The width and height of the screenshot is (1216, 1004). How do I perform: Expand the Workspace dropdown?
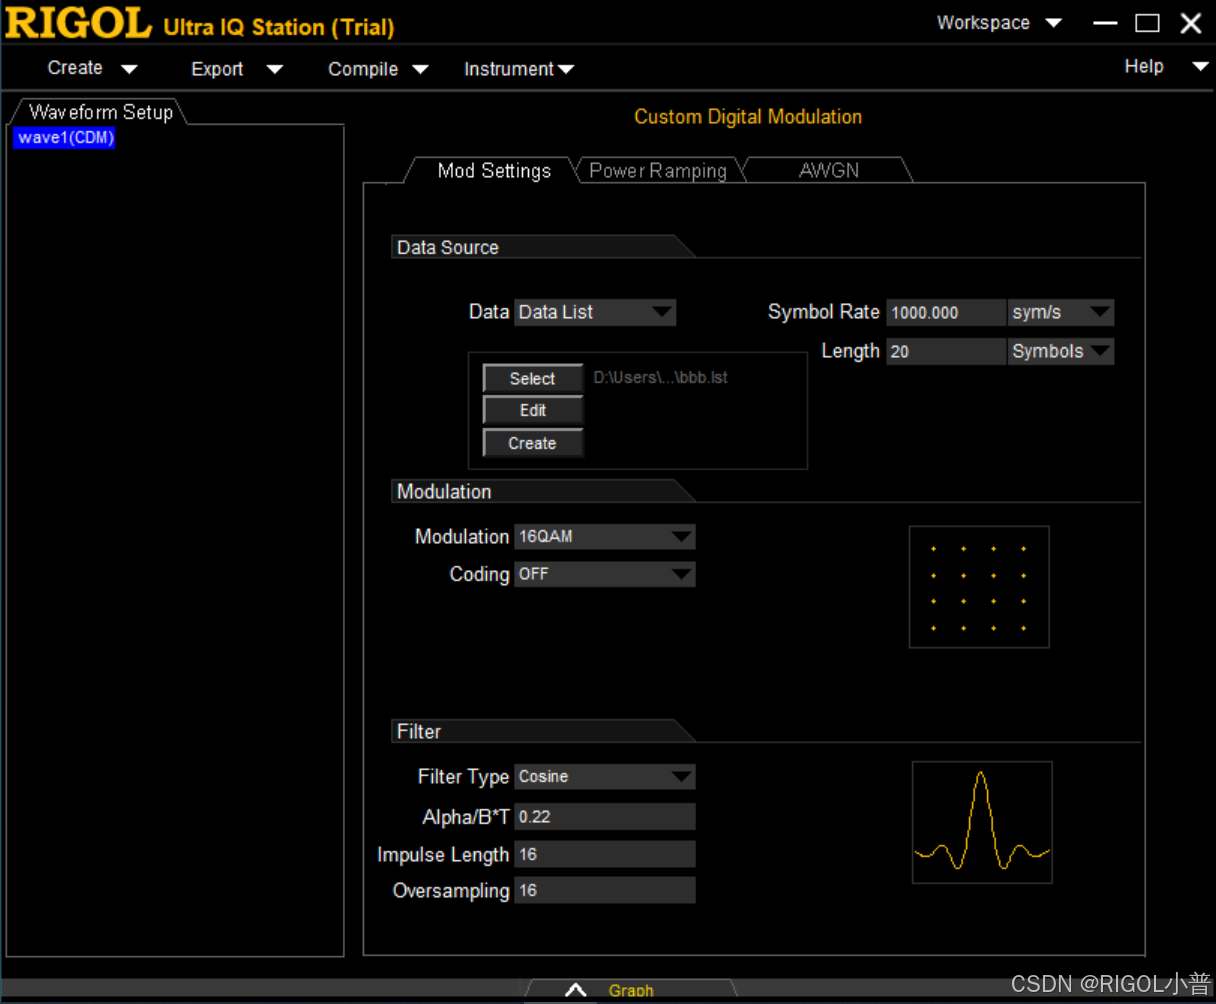998,22
